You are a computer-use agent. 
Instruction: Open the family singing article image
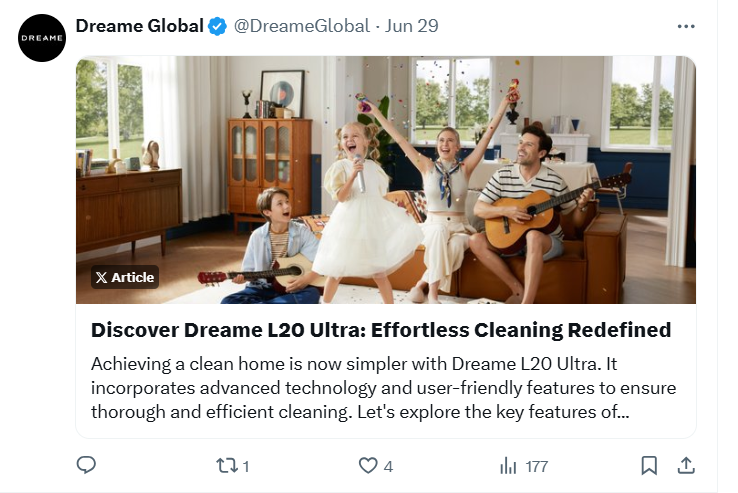tap(386, 180)
